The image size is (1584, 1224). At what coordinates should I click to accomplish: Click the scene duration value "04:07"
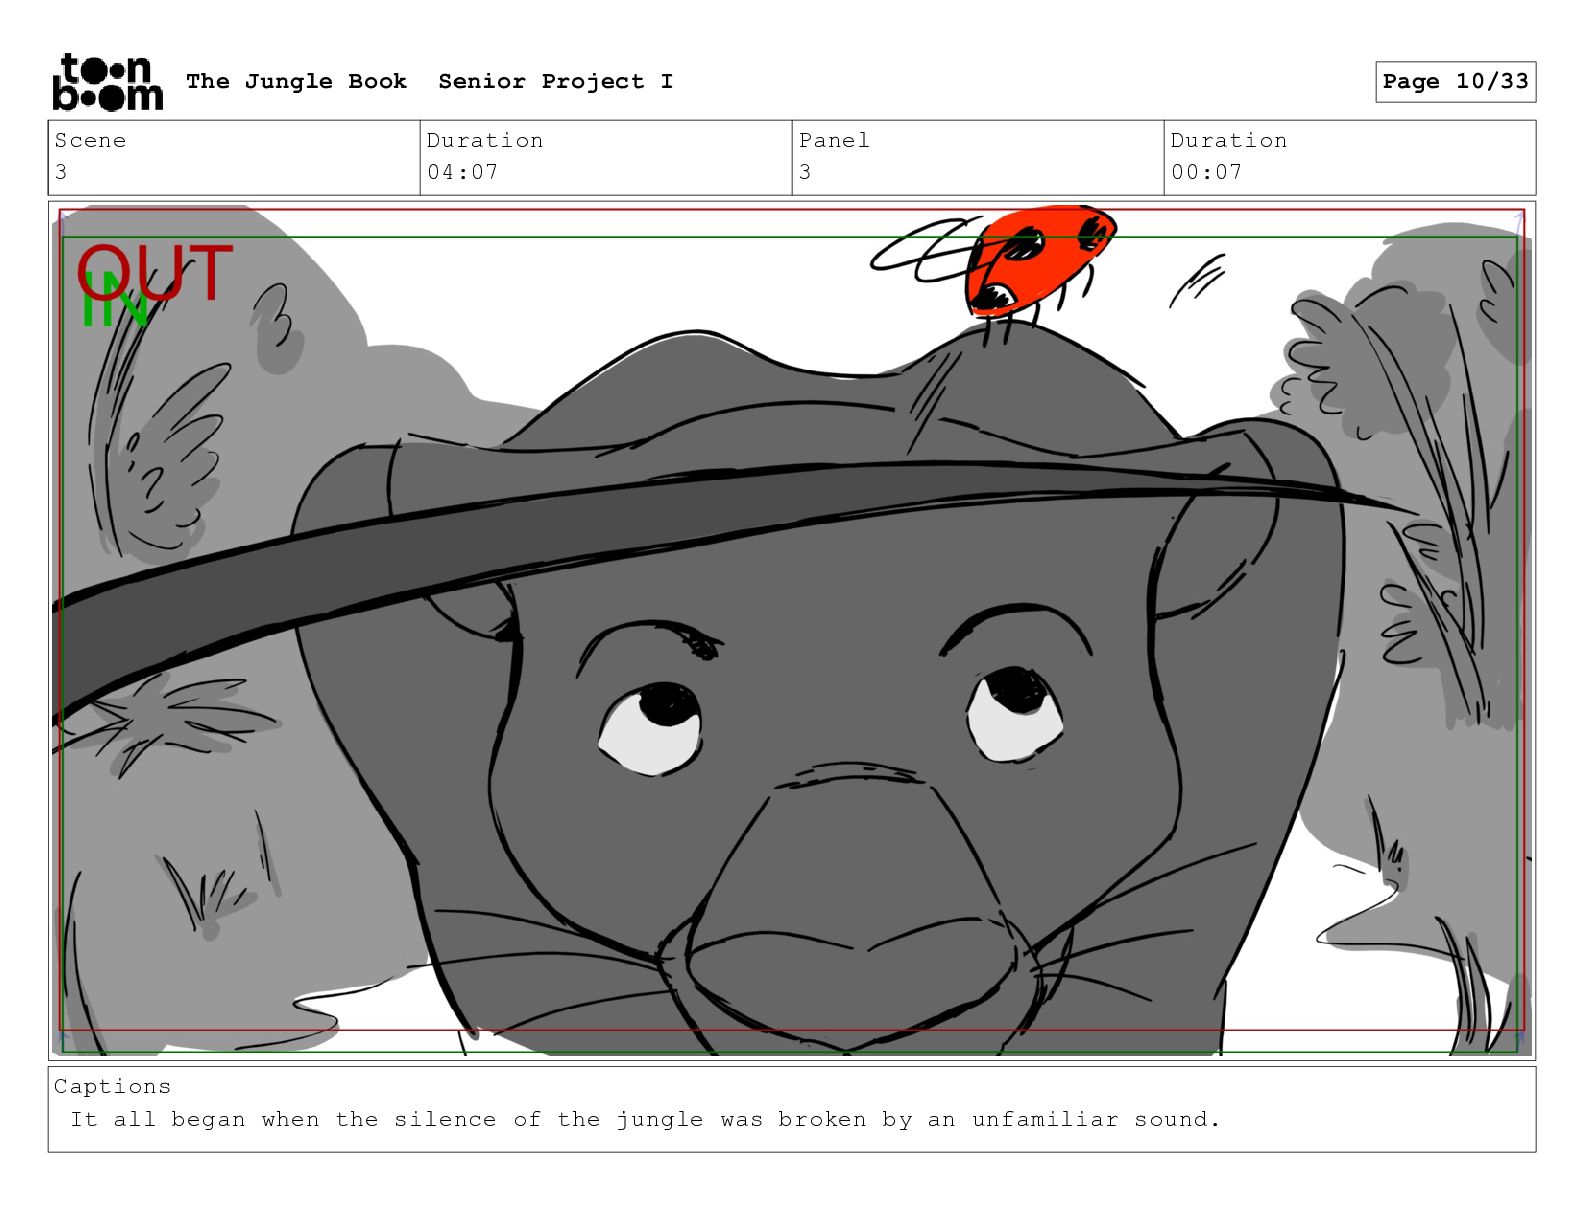click(462, 172)
